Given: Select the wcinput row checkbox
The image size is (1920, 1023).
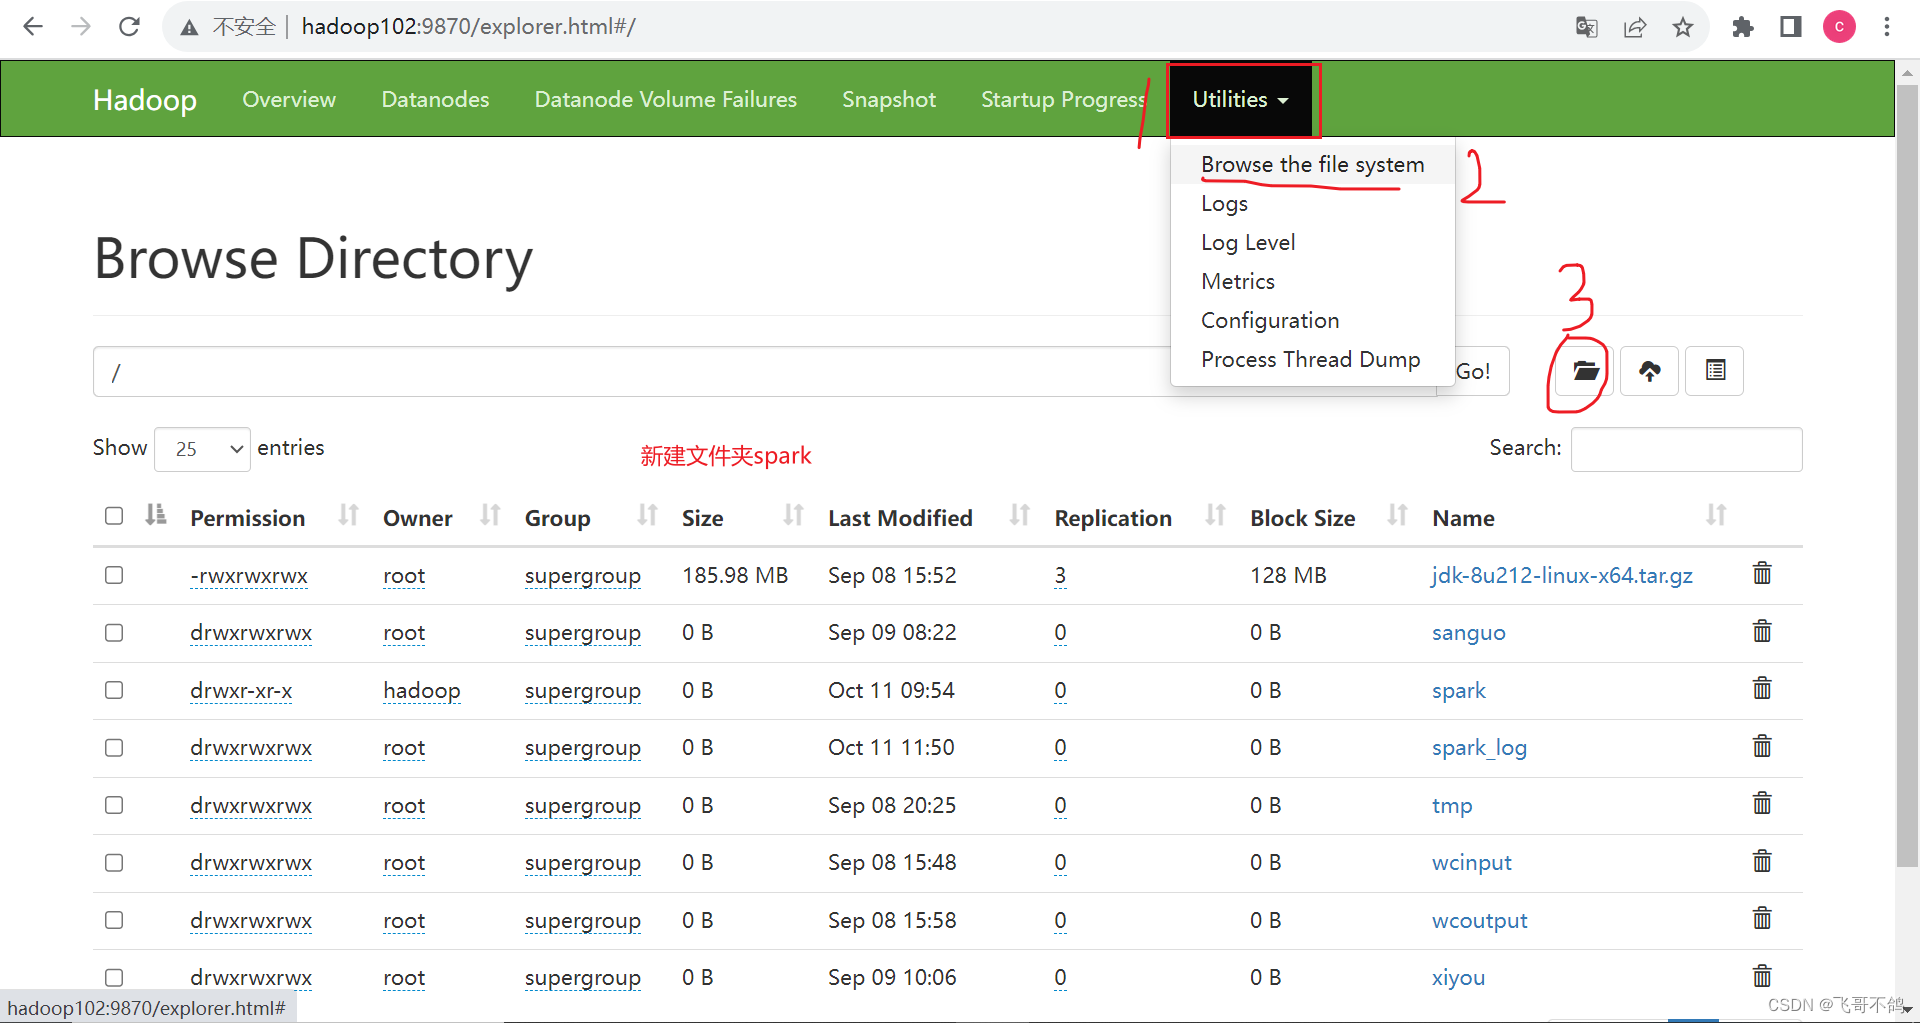Looking at the screenshot, I should (114, 863).
